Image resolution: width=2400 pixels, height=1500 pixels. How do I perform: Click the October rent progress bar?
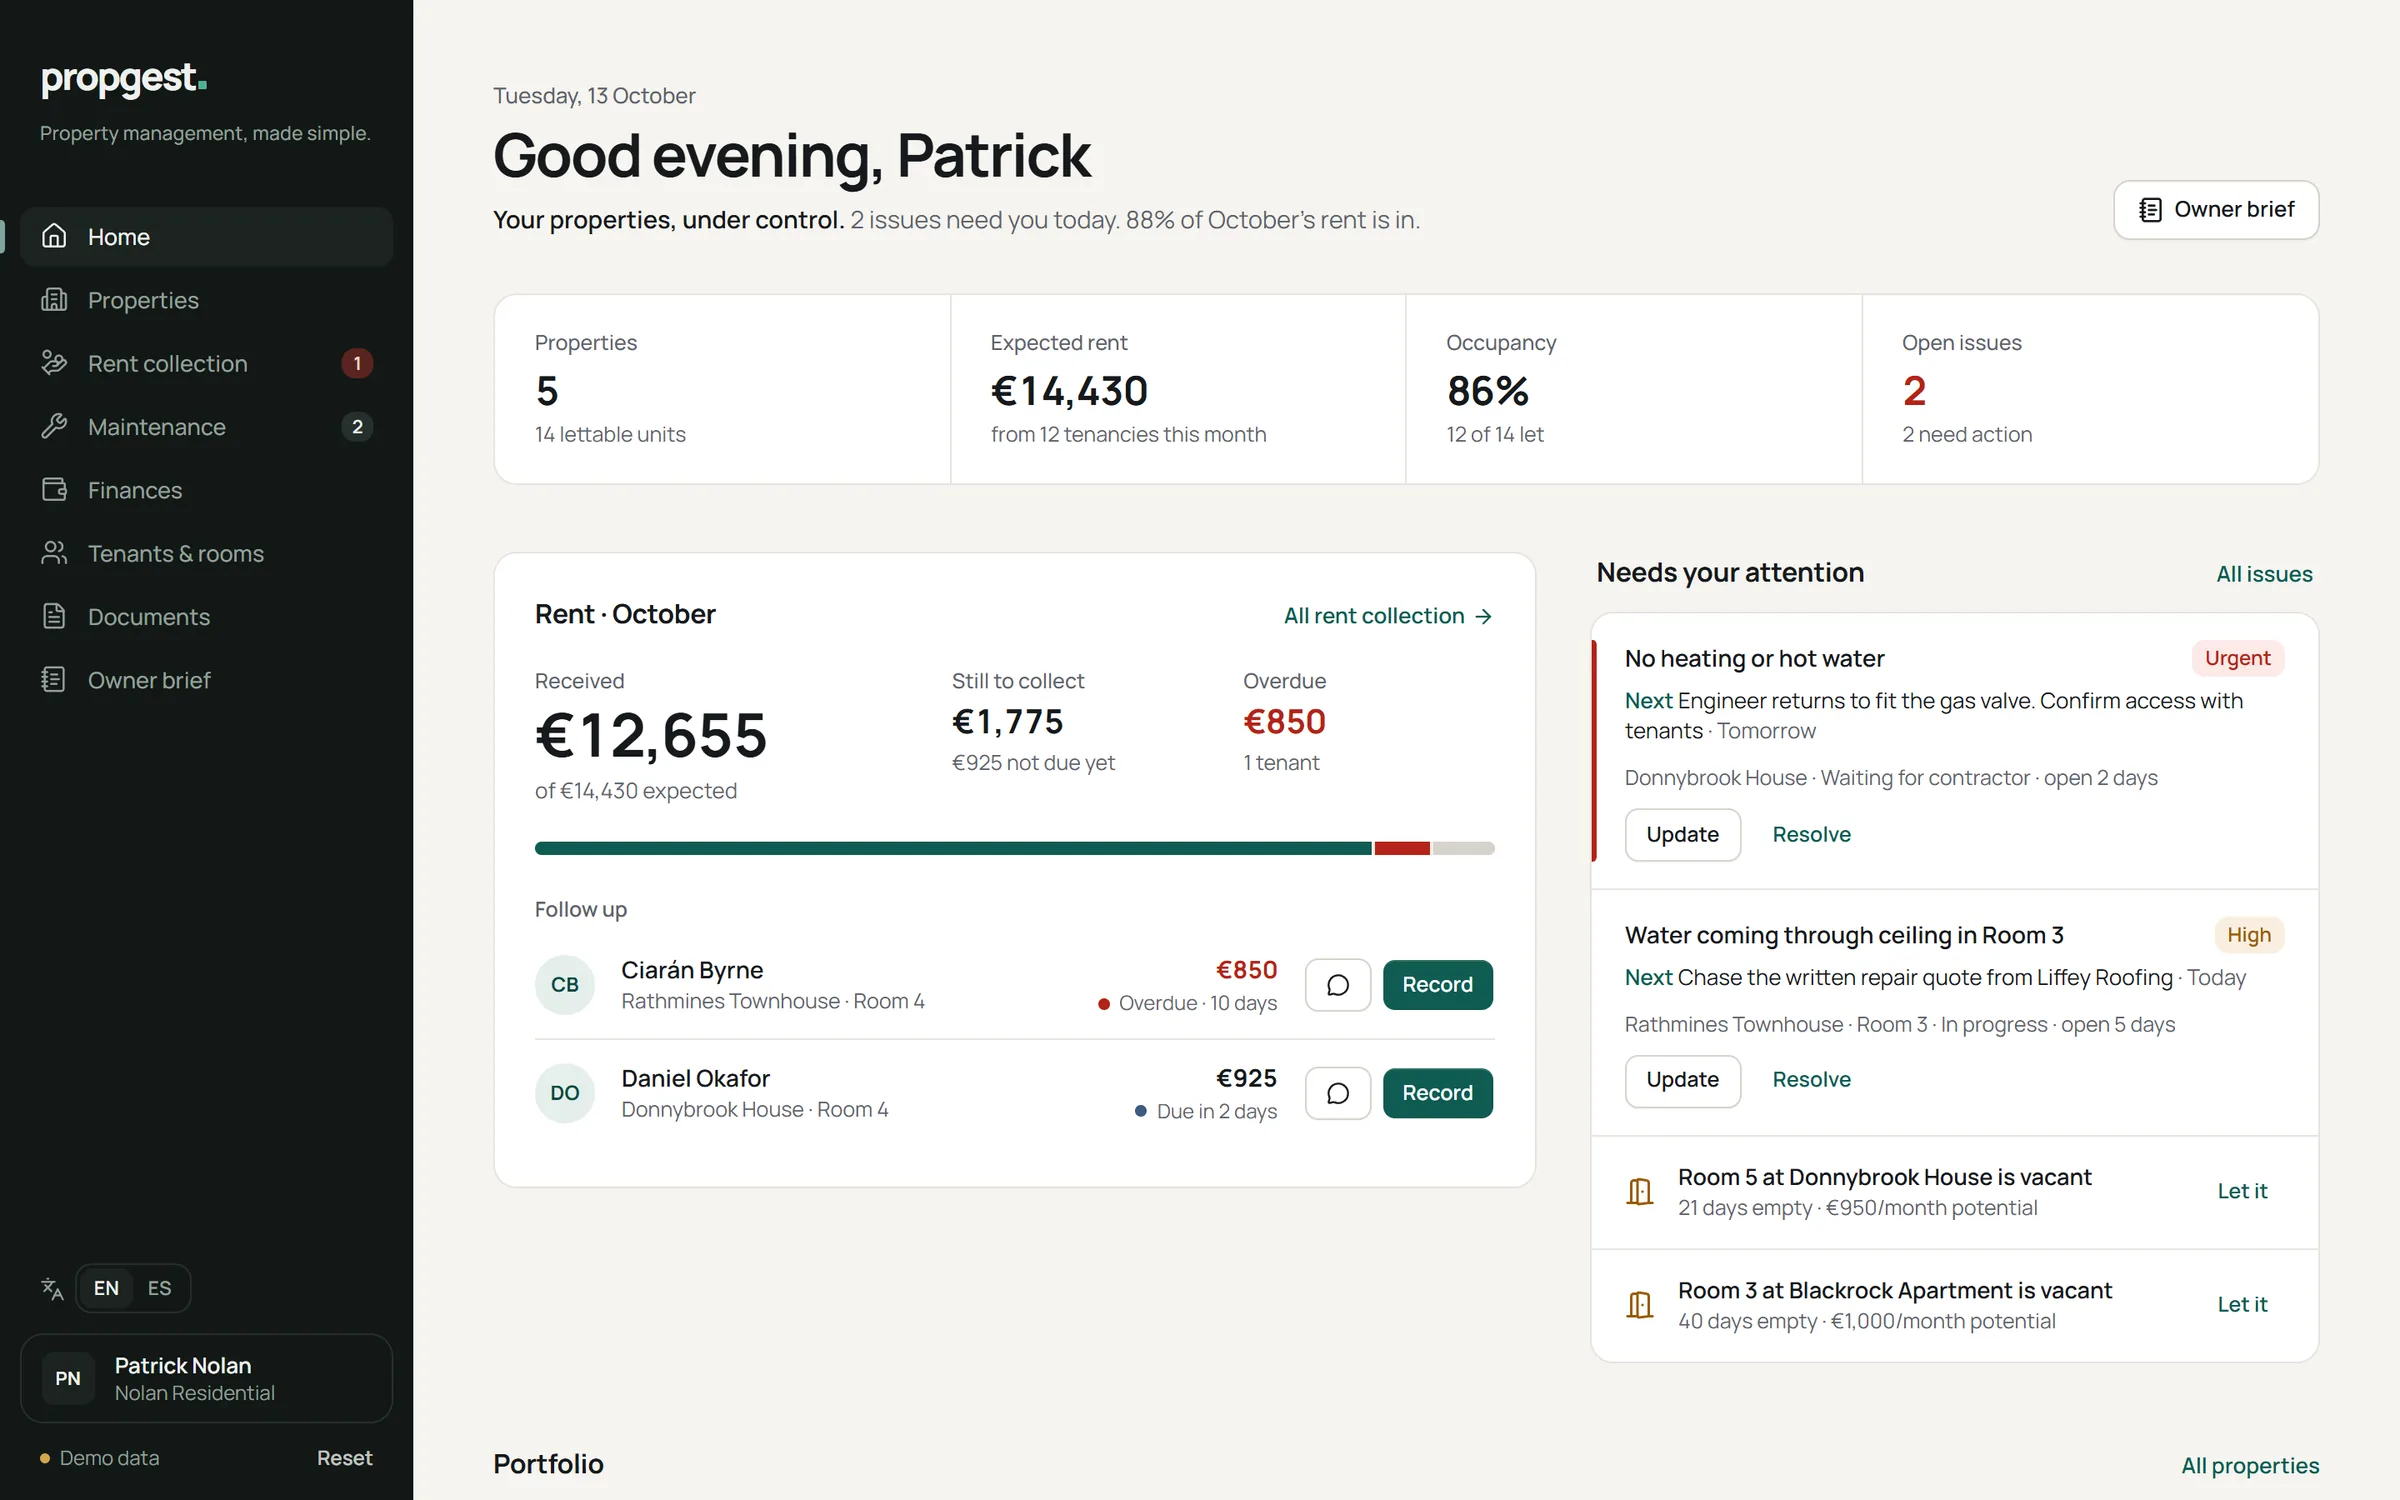tap(1014, 848)
